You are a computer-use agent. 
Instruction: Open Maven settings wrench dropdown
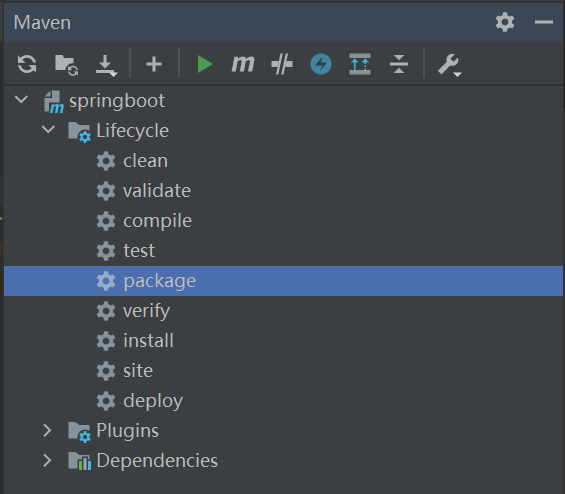(449, 65)
